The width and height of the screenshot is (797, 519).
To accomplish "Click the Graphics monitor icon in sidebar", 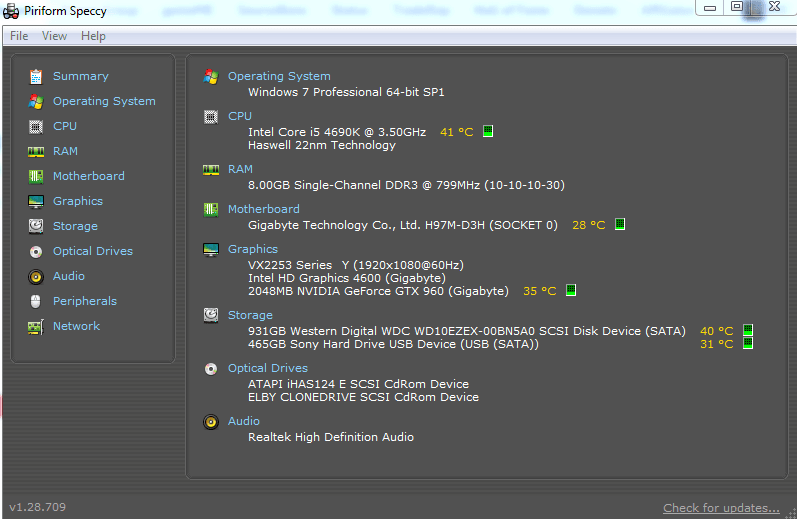I will (36, 201).
